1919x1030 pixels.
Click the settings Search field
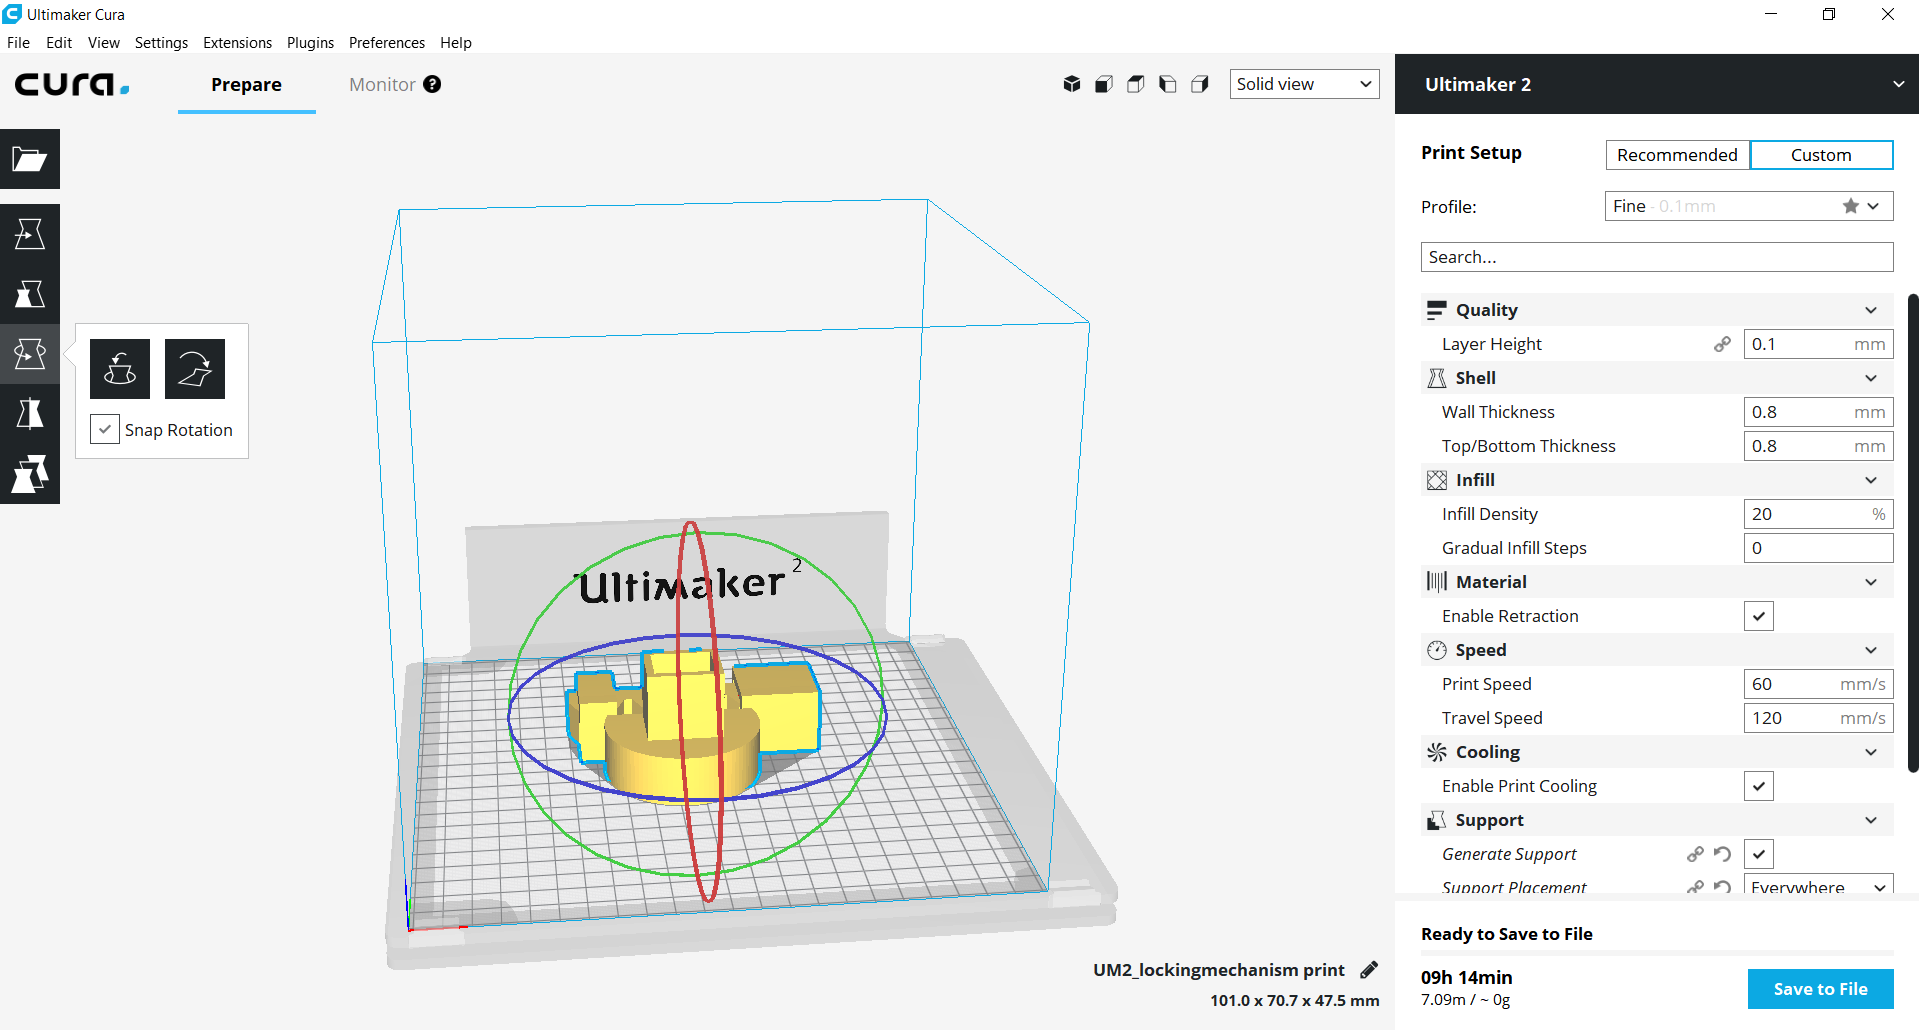pos(1657,257)
